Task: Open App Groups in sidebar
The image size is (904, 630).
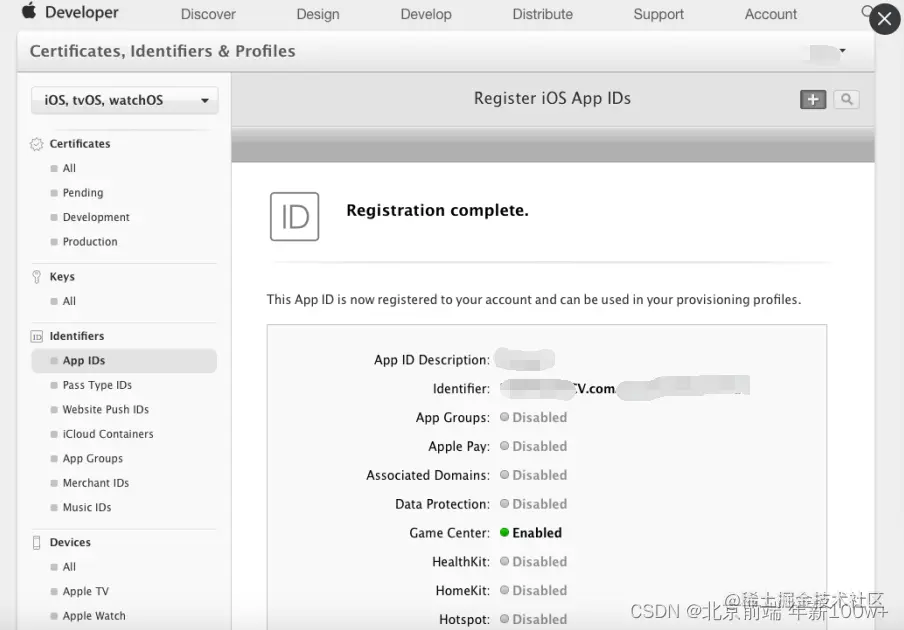Action: click(x=92, y=459)
